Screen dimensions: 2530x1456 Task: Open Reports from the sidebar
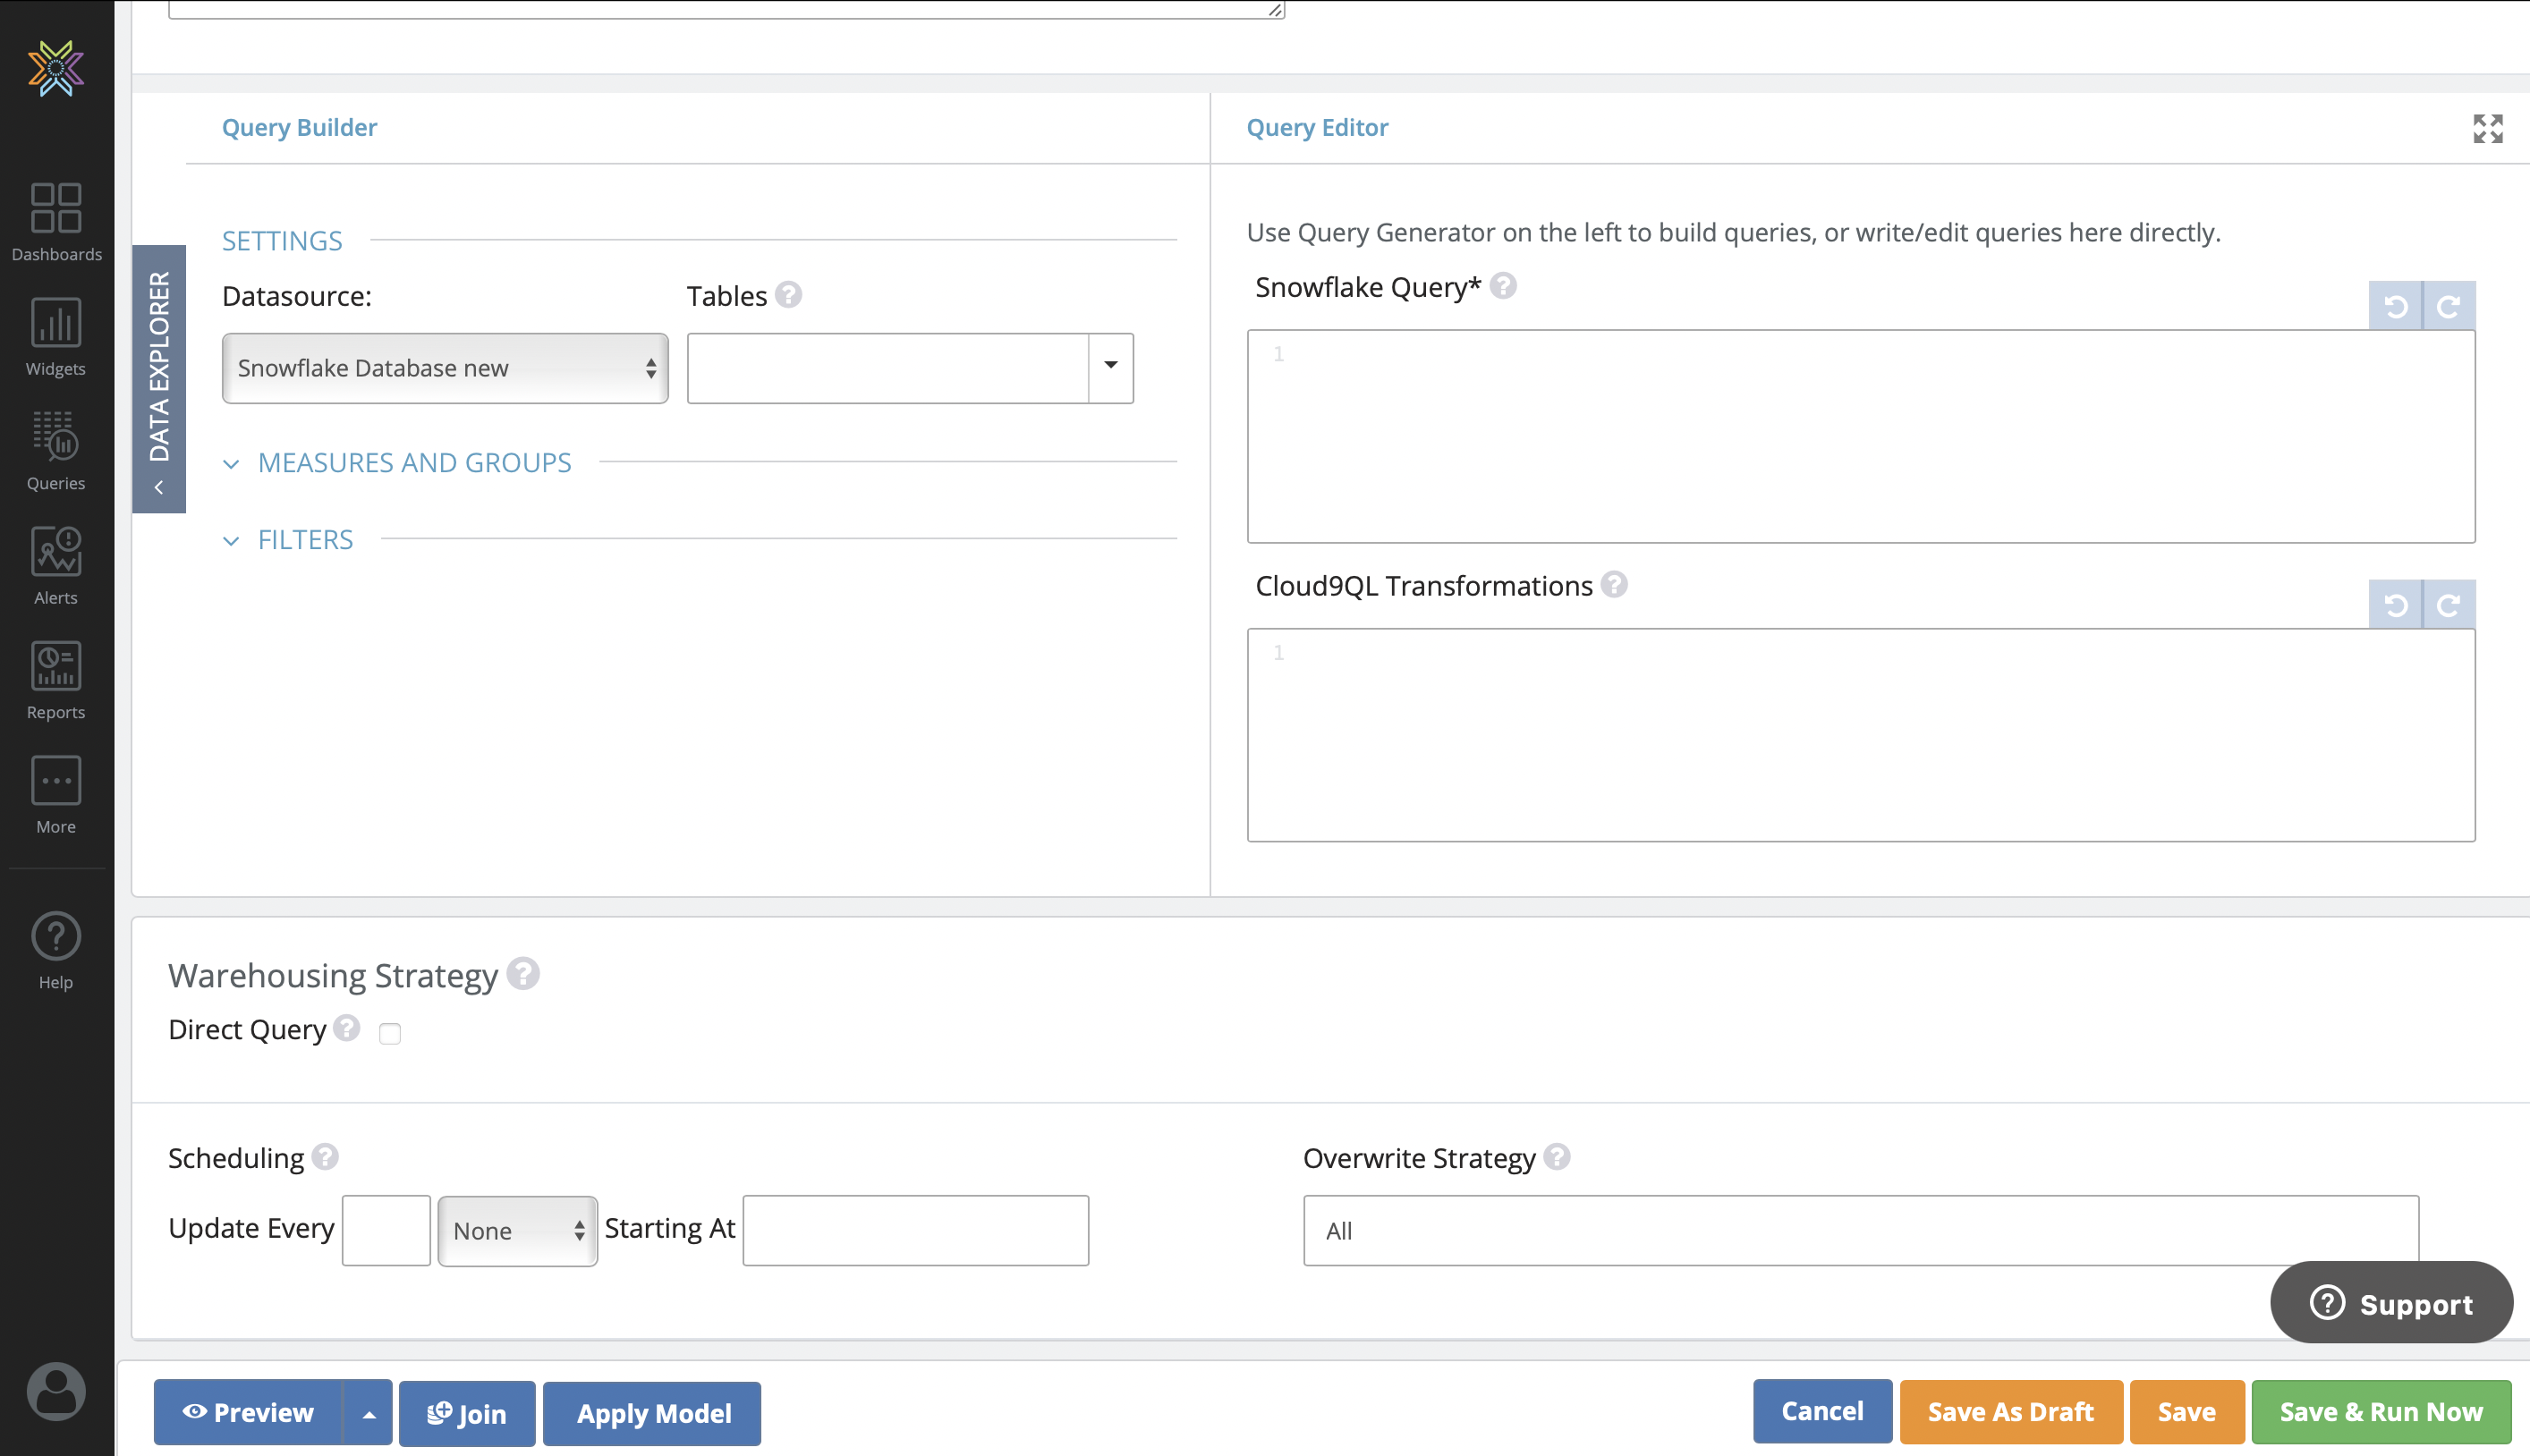[x=56, y=680]
